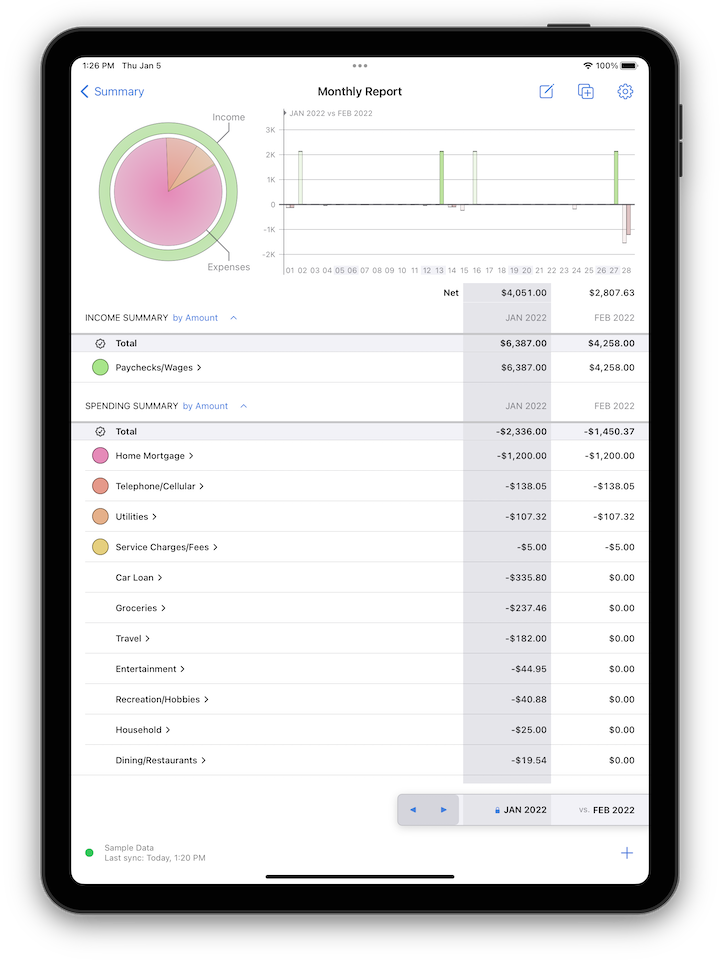This screenshot has width=720, height=969.
Task: Open Dining/Restaurants category details
Action: click(161, 761)
